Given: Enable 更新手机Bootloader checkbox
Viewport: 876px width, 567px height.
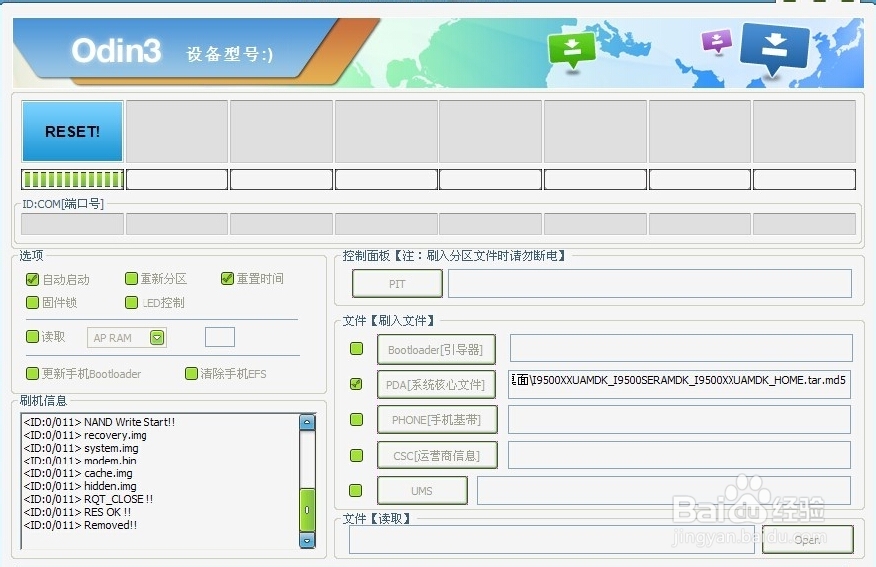Looking at the screenshot, I should pyautogui.click(x=32, y=373).
